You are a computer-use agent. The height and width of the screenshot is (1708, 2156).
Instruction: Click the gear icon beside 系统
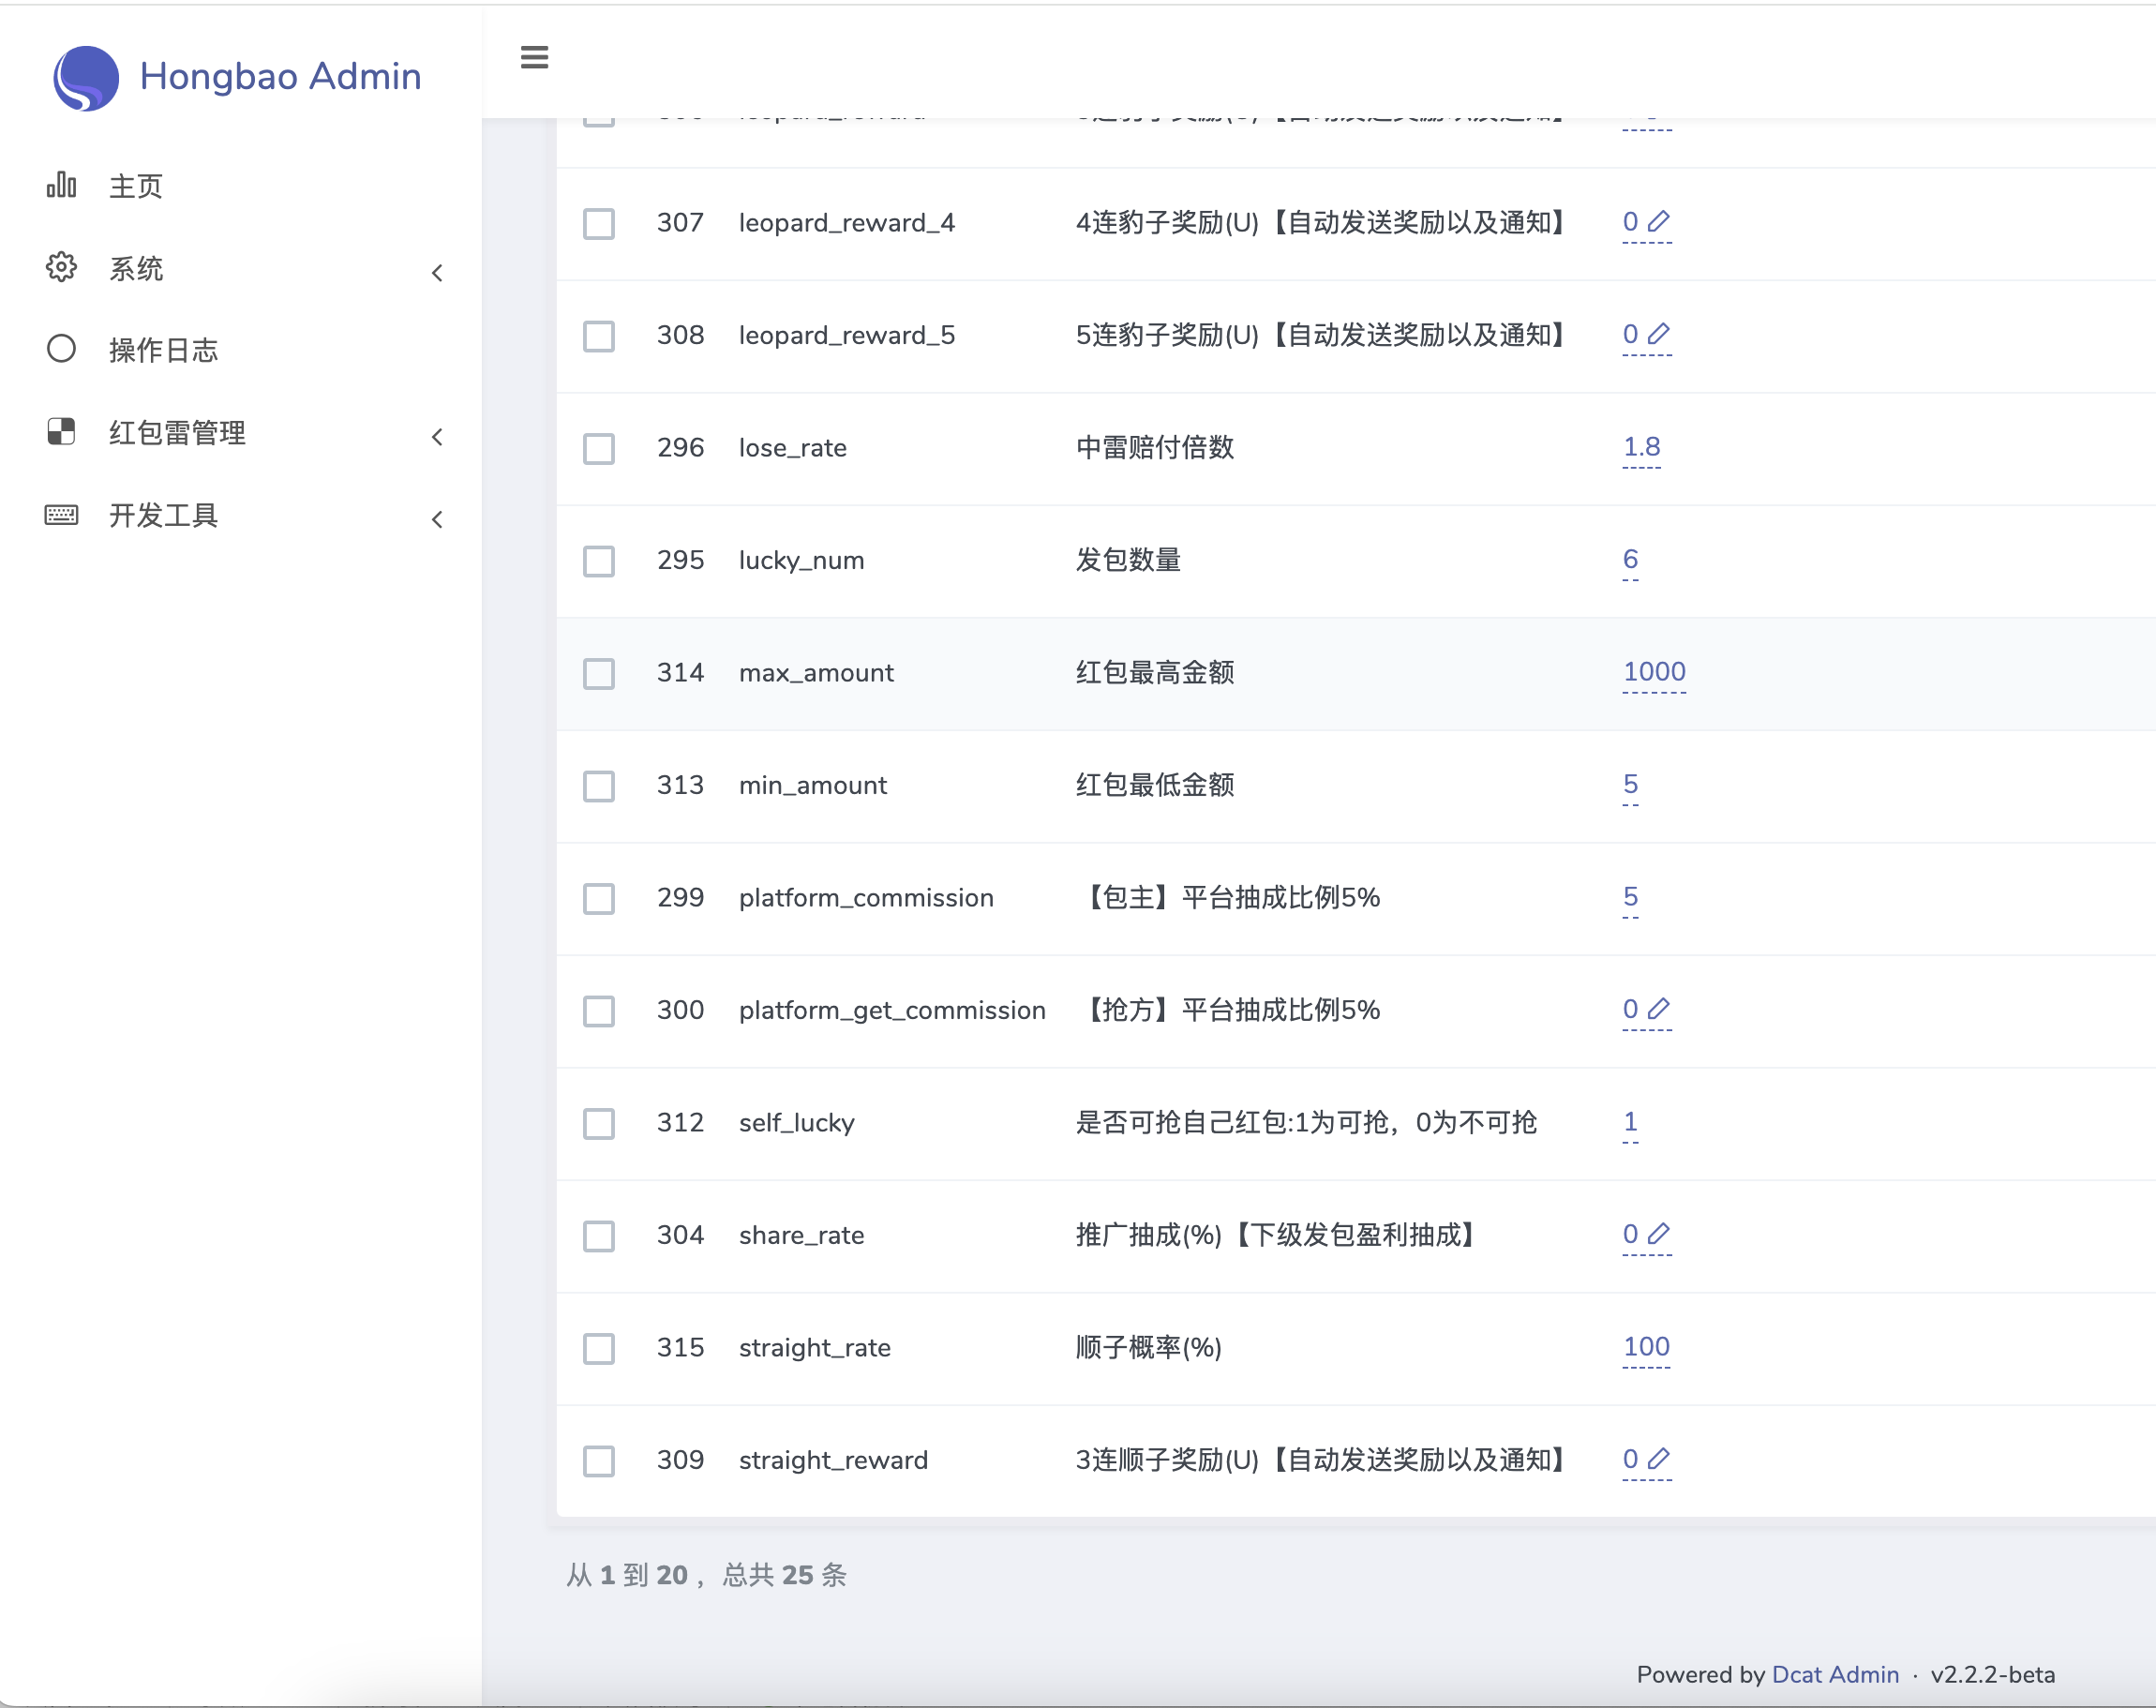pos(61,267)
